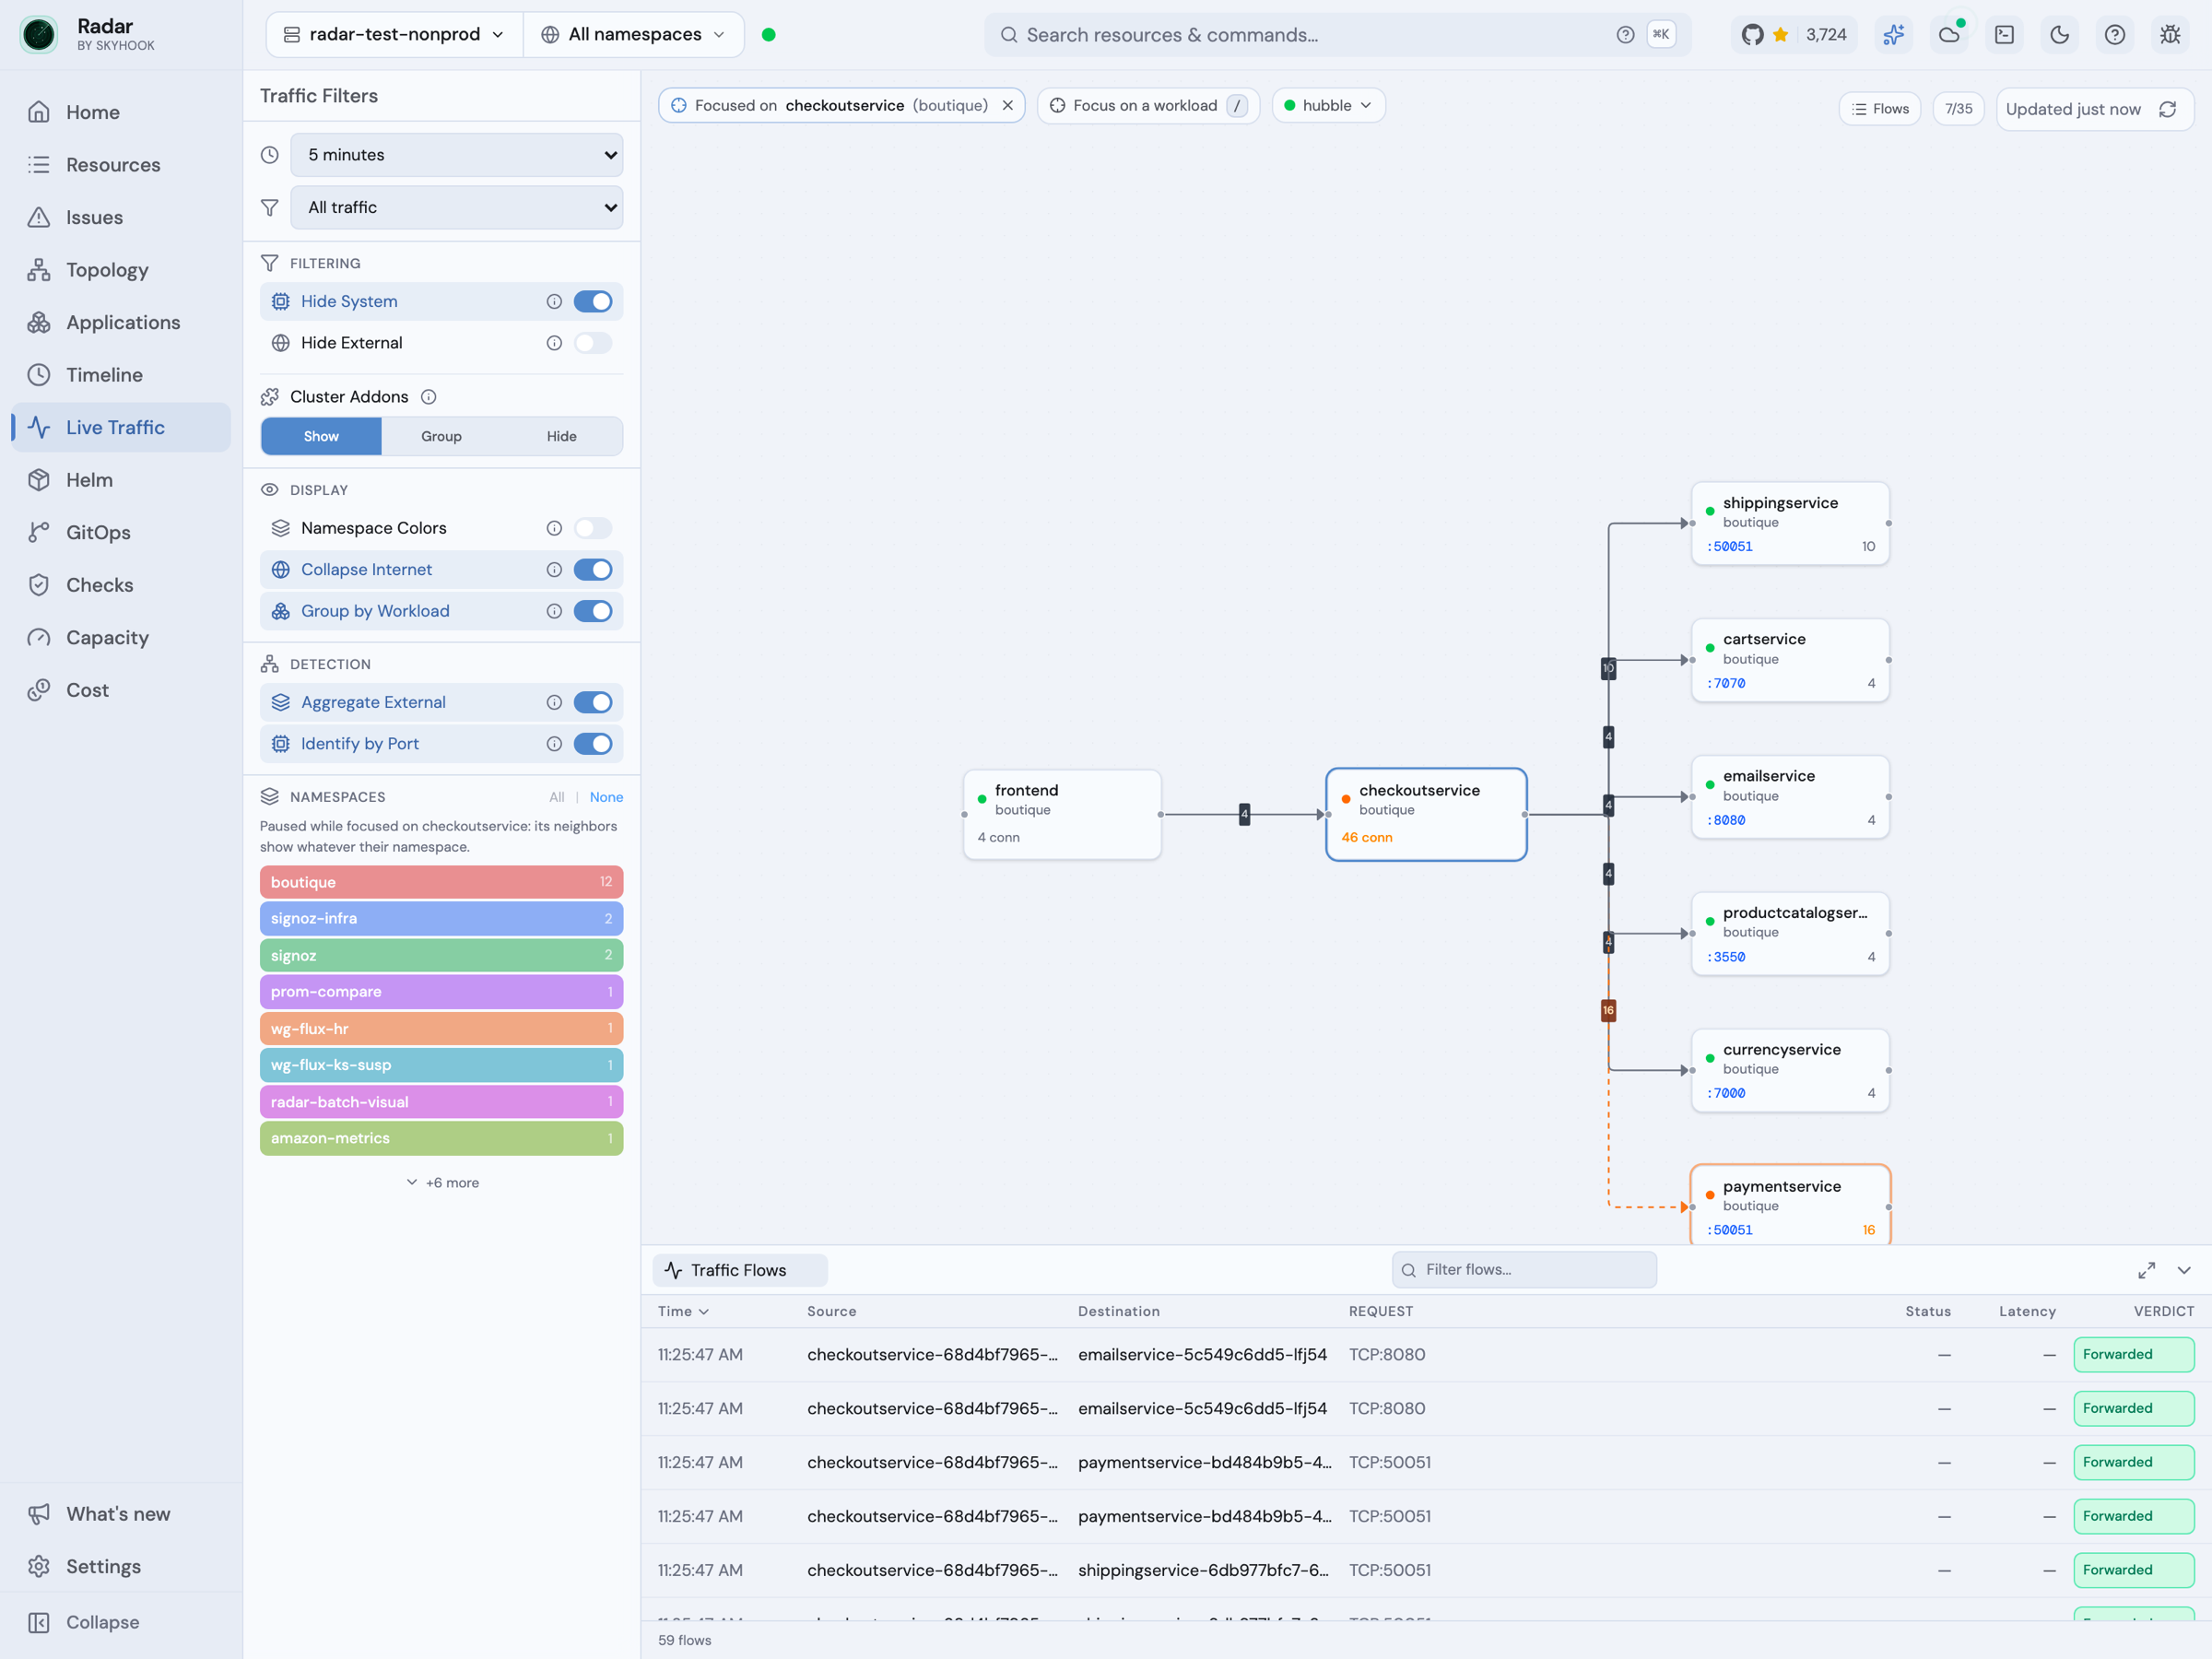Select the Group option for Cluster Addons
The image size is (2212, 1659).
[x=441, y=436]
